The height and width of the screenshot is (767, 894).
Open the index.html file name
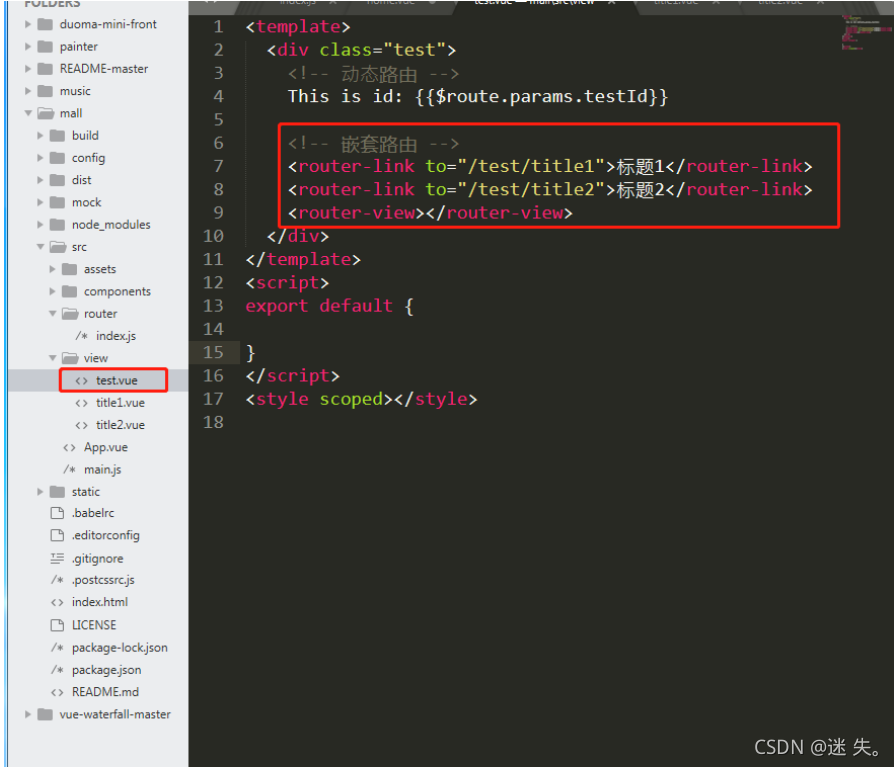click(100, 602)
